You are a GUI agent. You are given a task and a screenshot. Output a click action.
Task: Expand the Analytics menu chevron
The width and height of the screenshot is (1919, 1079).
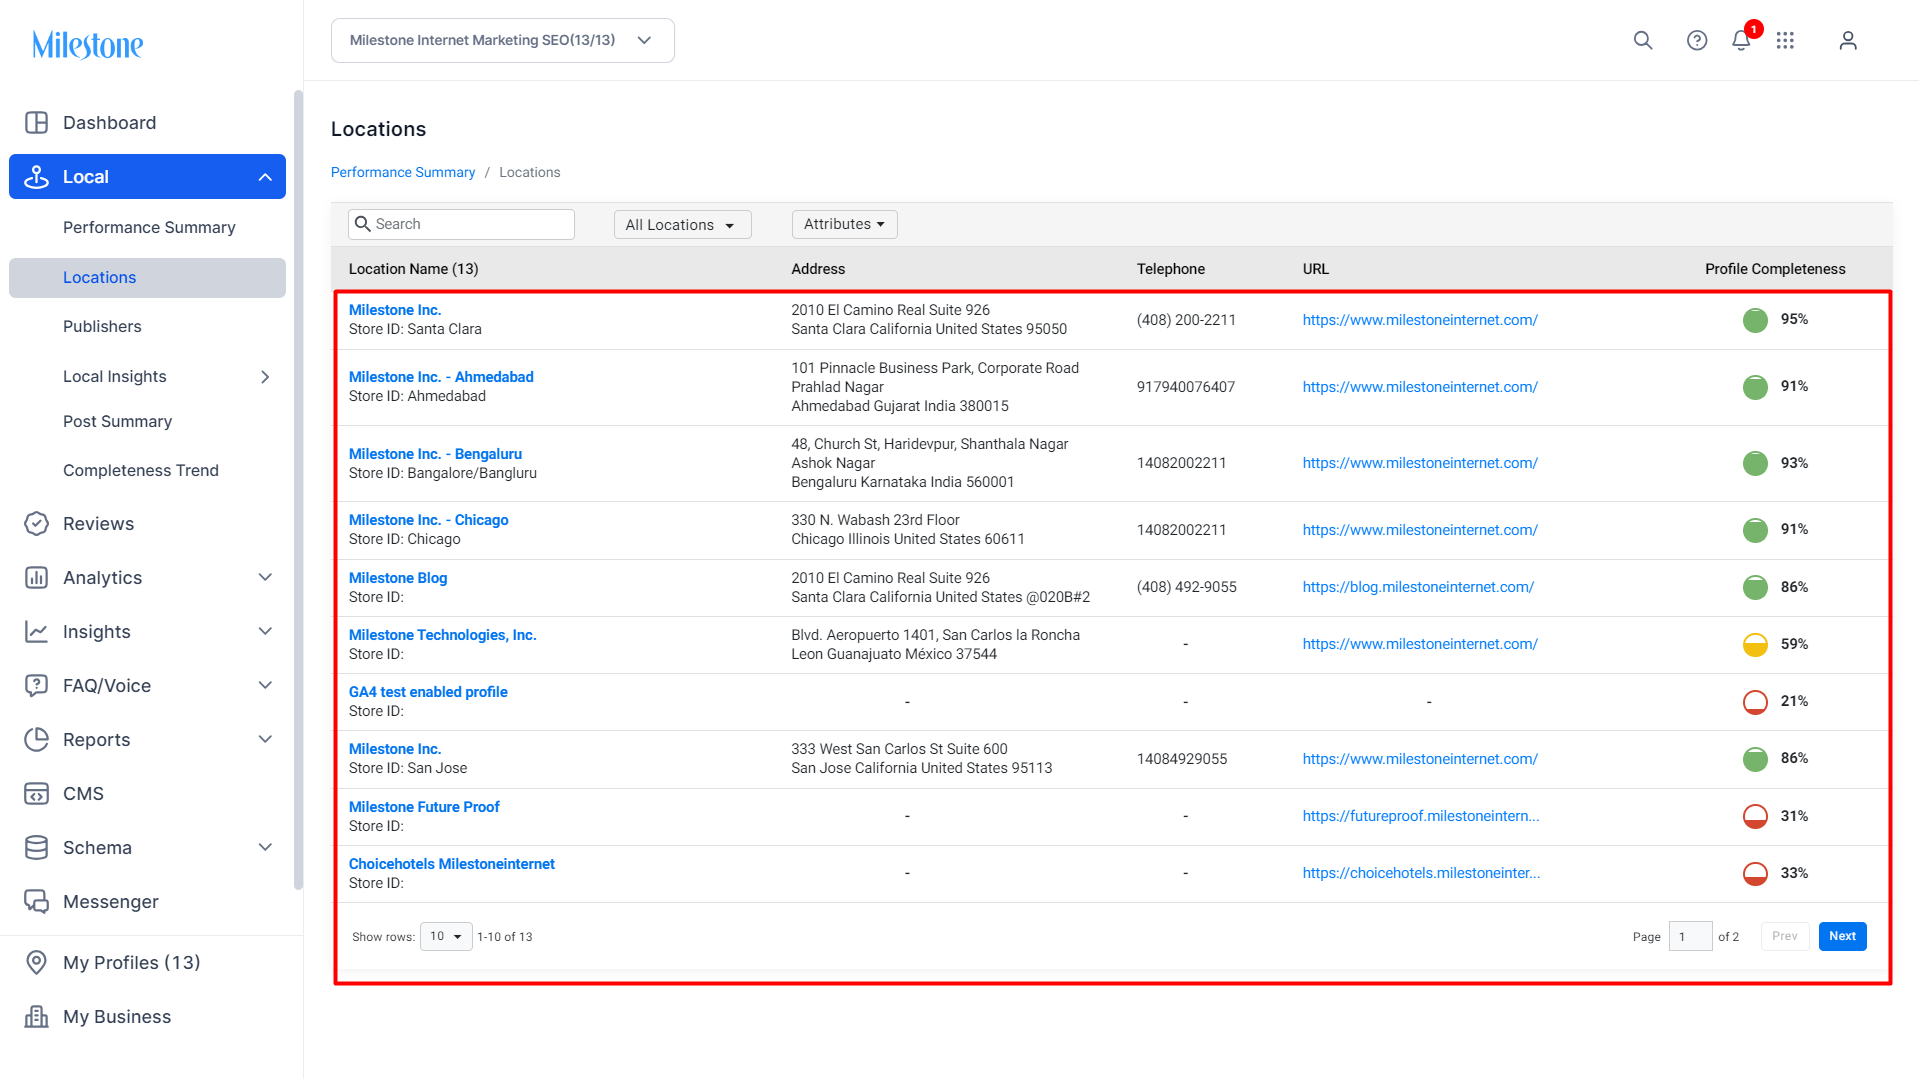265,578
